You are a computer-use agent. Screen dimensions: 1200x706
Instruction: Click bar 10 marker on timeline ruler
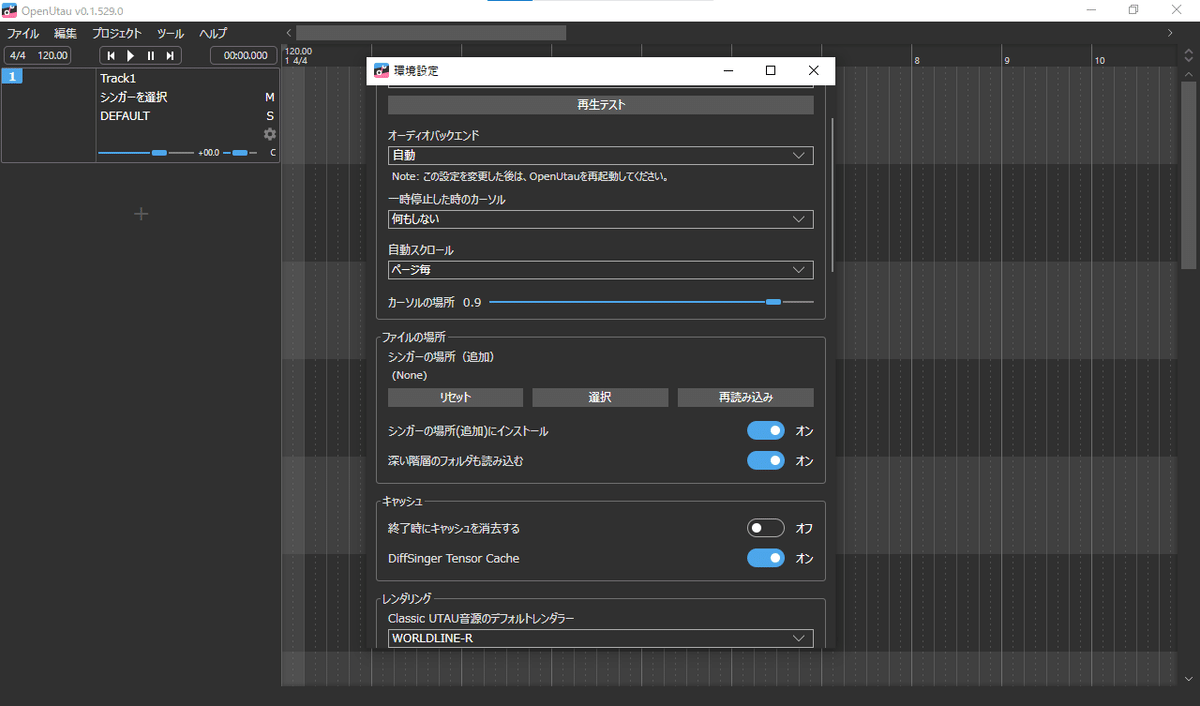(1099, 61)
